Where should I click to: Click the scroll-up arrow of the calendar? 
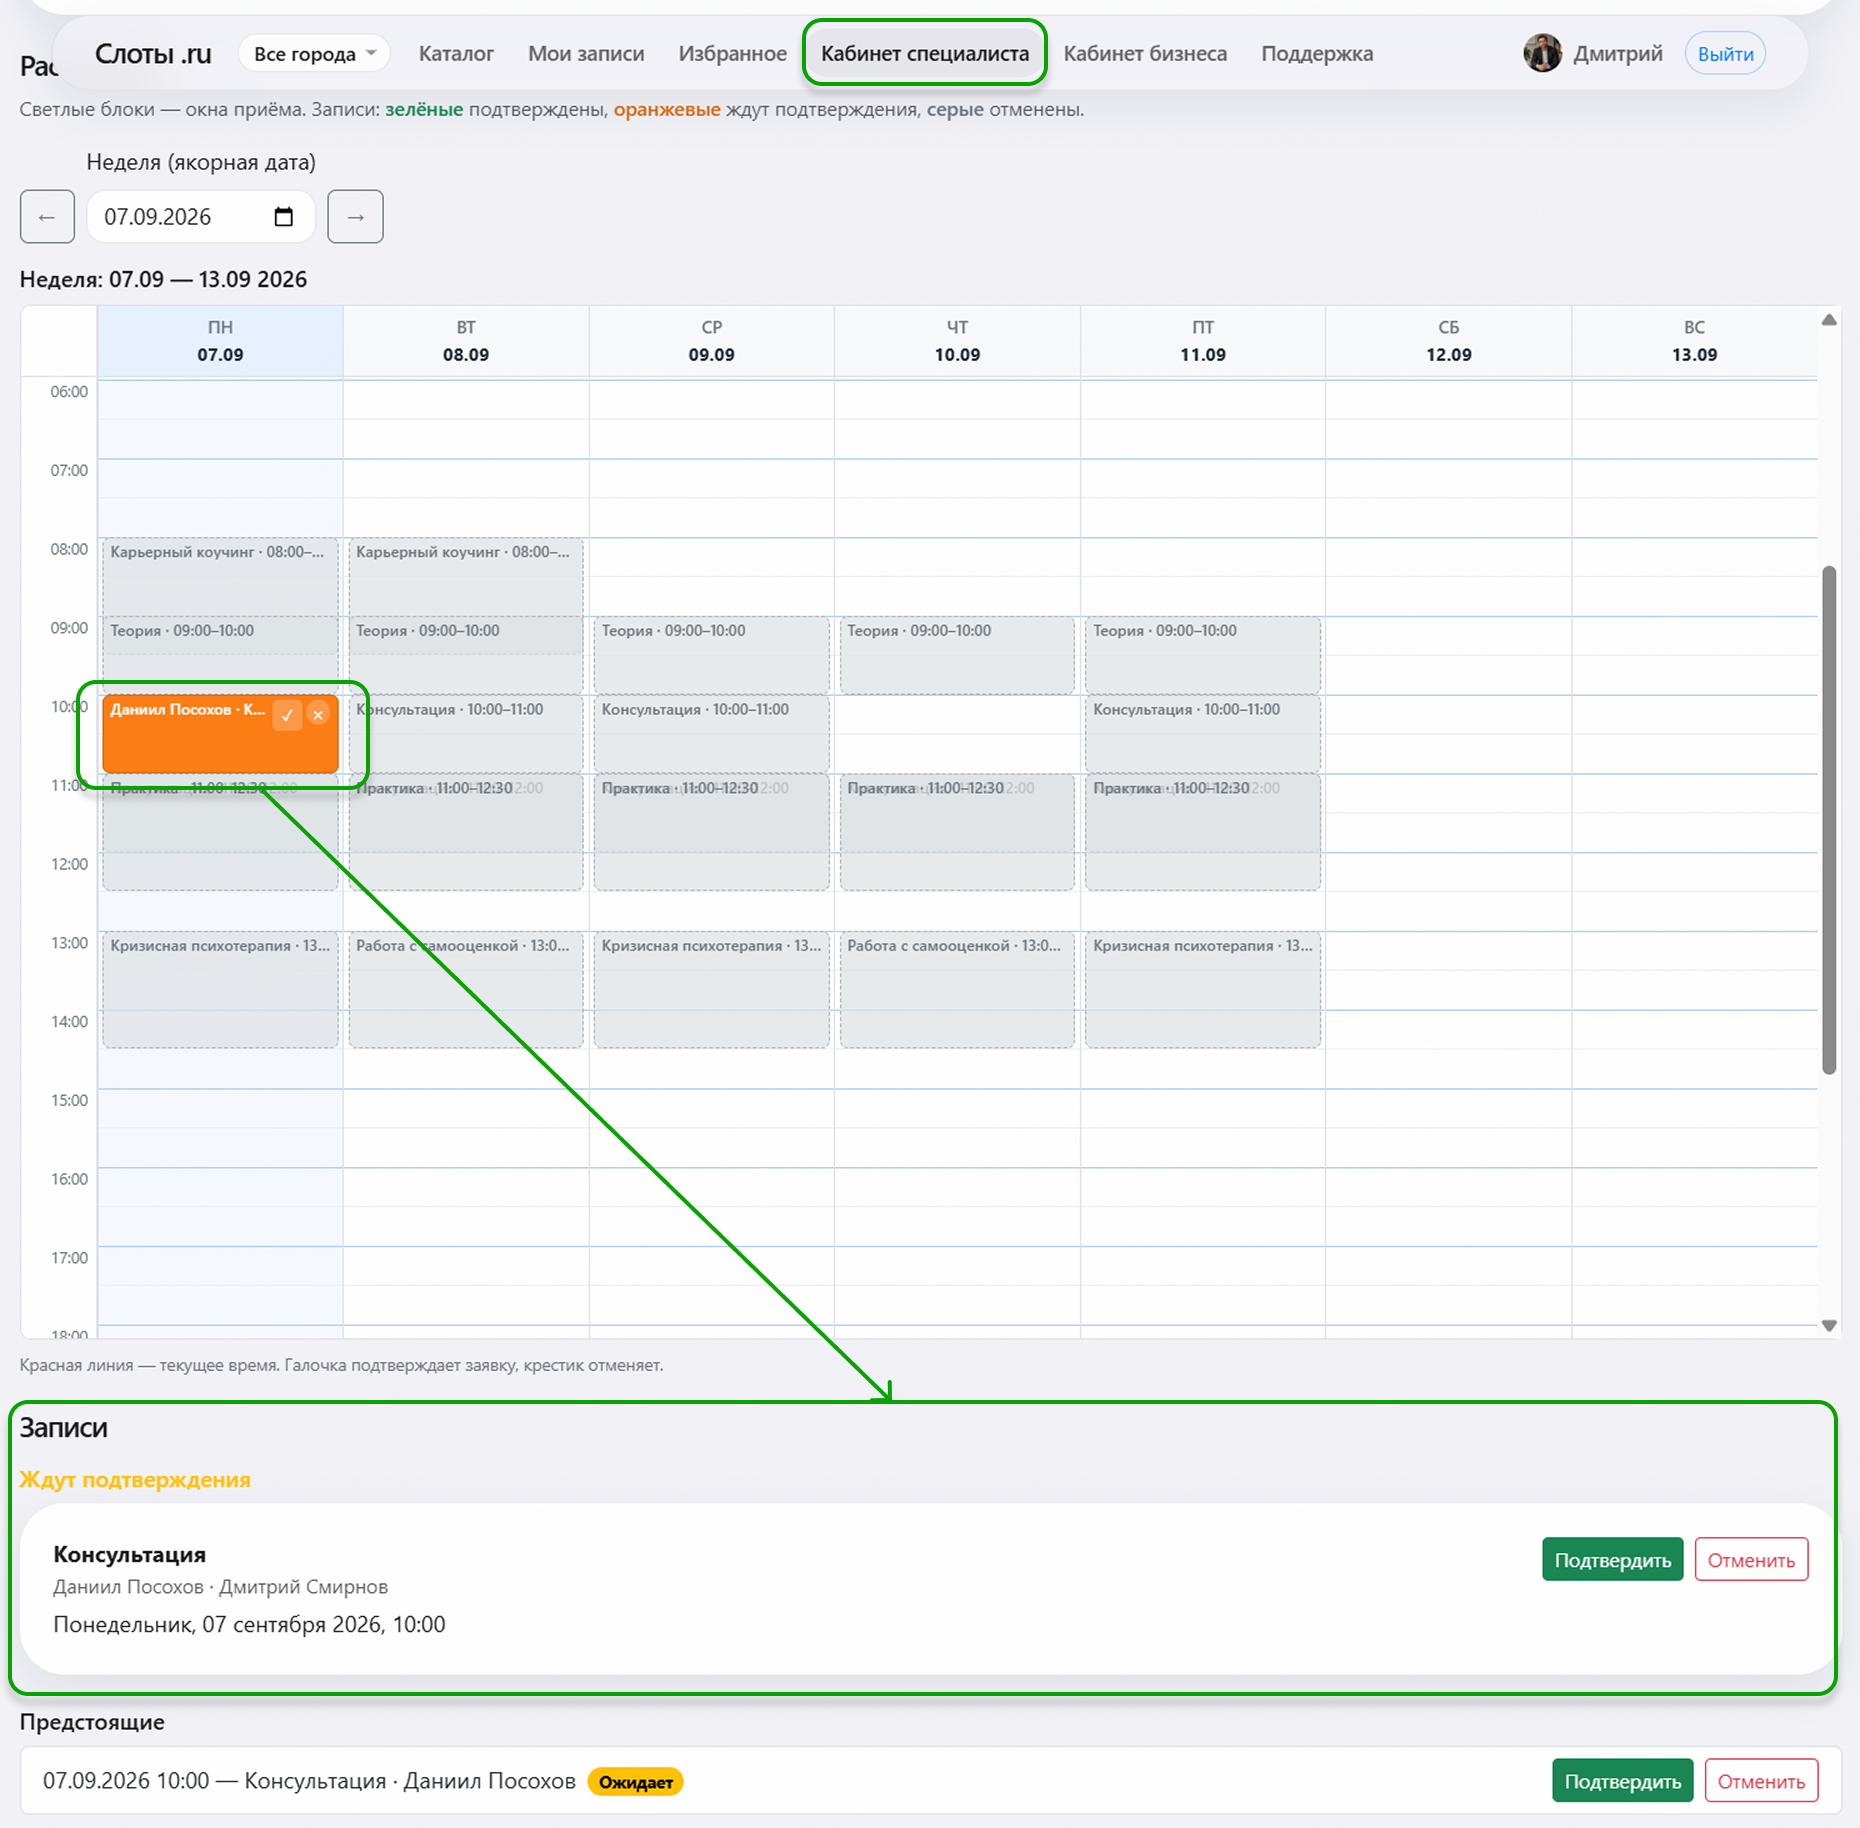click(x=1829, y=320)
